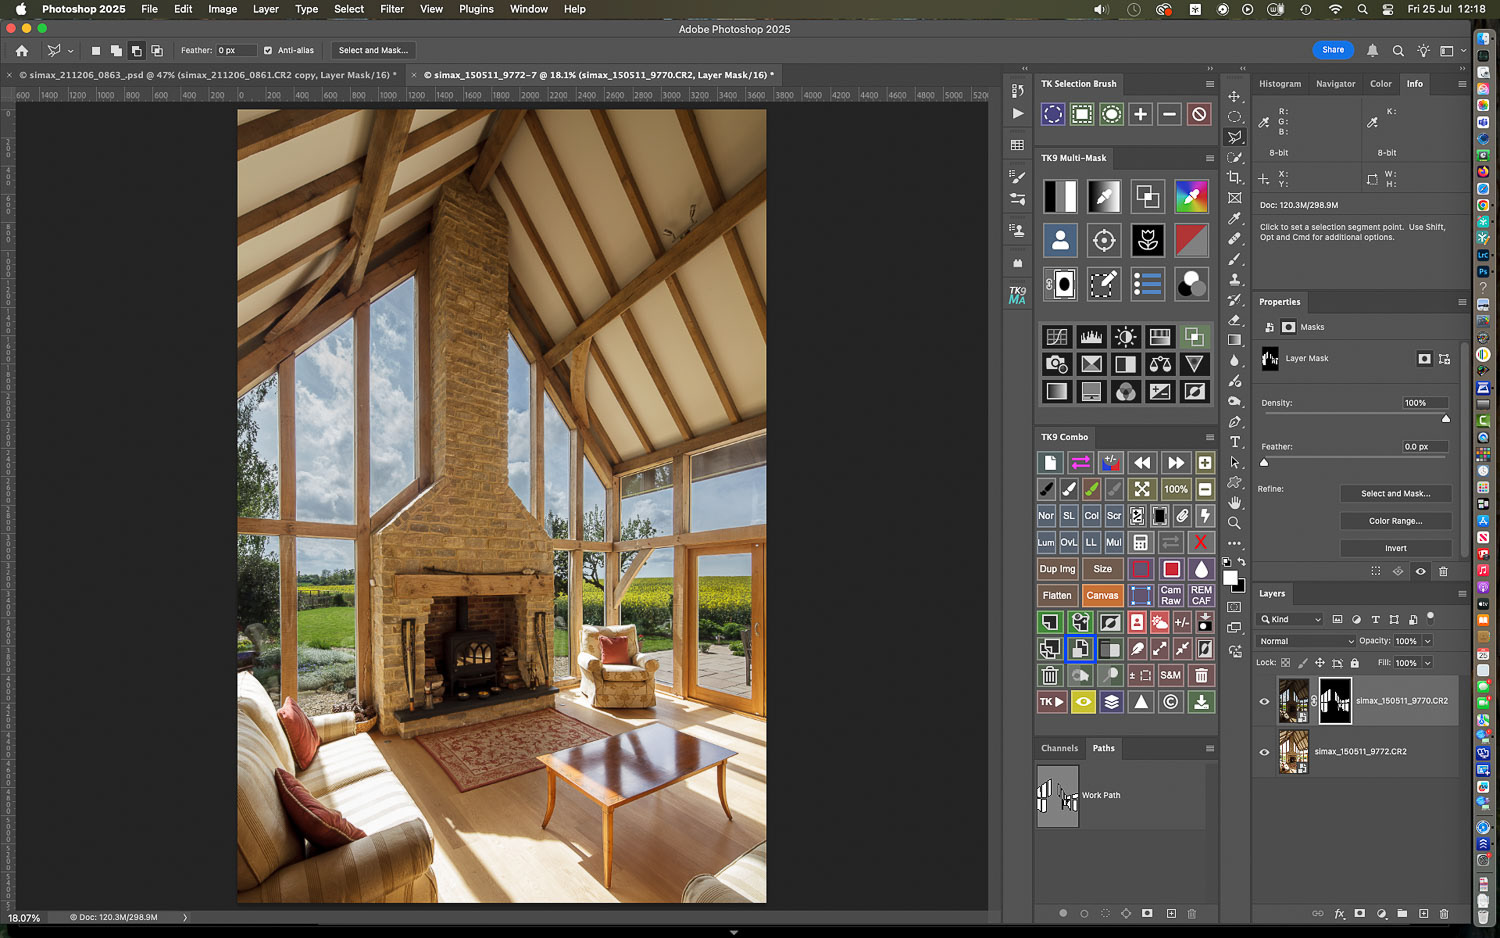Toggle the mask link on 9770 layer
Screen dimensions: 1500x938
(1314, 701)
